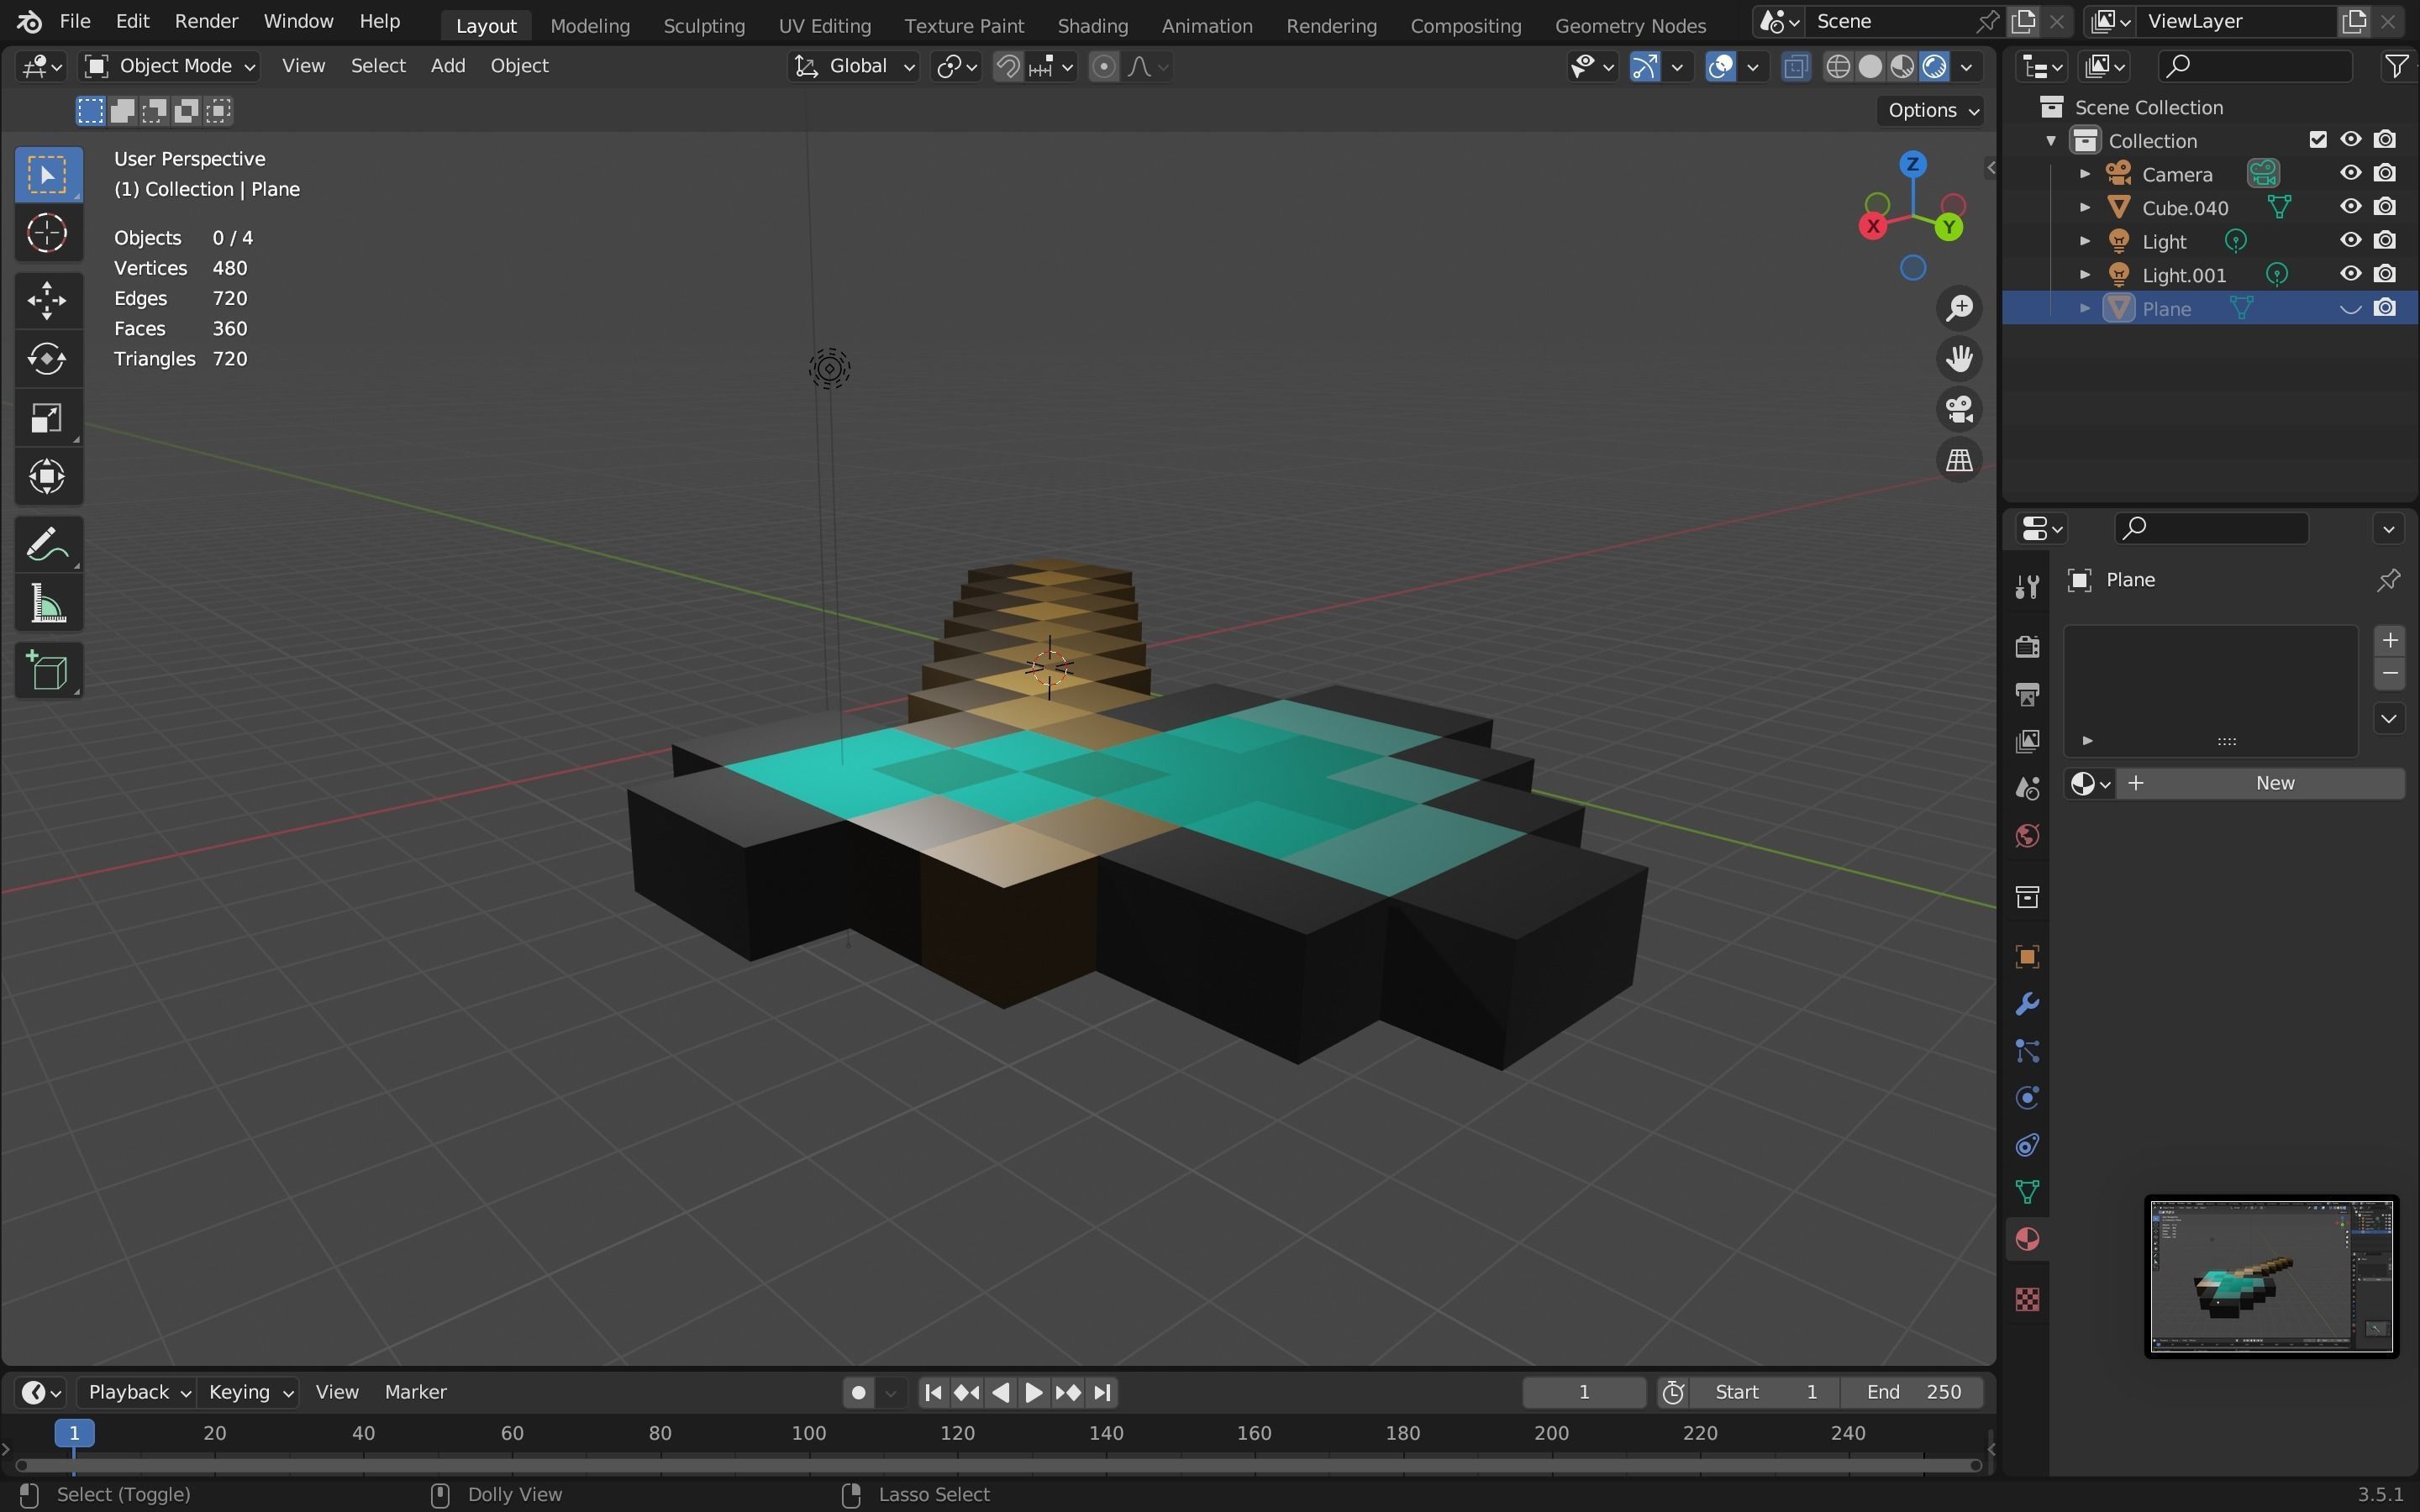Open Modifier properties wrench tab
Viewport: 2420px width, 1512px height.
[x=2027, y=1004]
